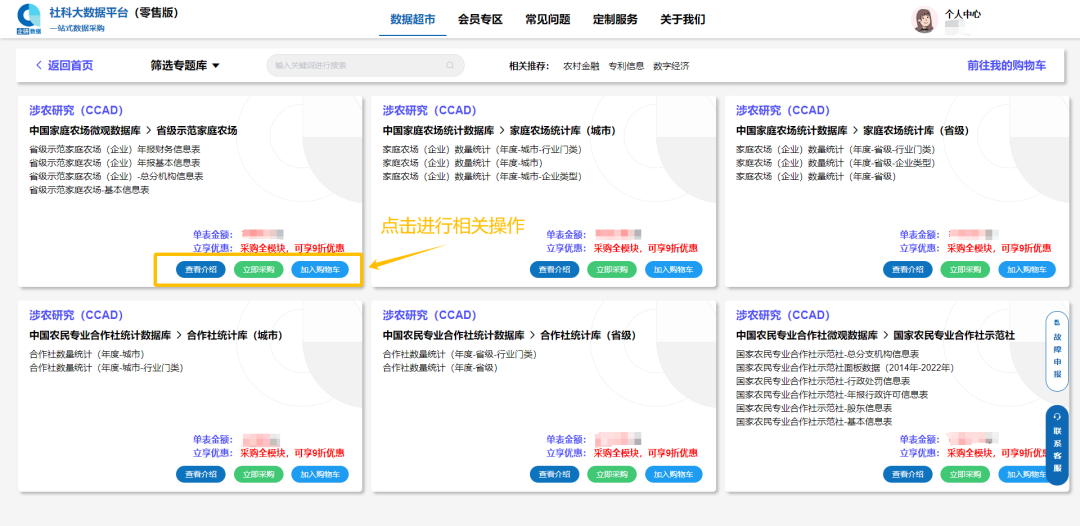Viewport: 1080px width, 526px height.
Task: Click 立即采购 on 省级示范家庭农场 card
Action: 258,270
